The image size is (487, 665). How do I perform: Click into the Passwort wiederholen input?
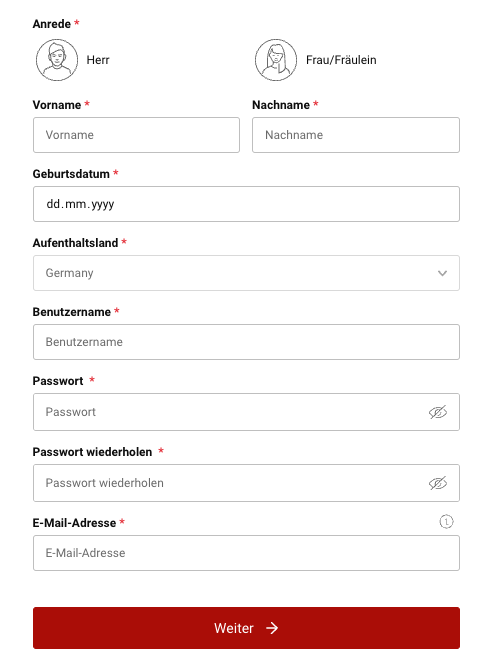pyautogui.click(x=246, y=483)
